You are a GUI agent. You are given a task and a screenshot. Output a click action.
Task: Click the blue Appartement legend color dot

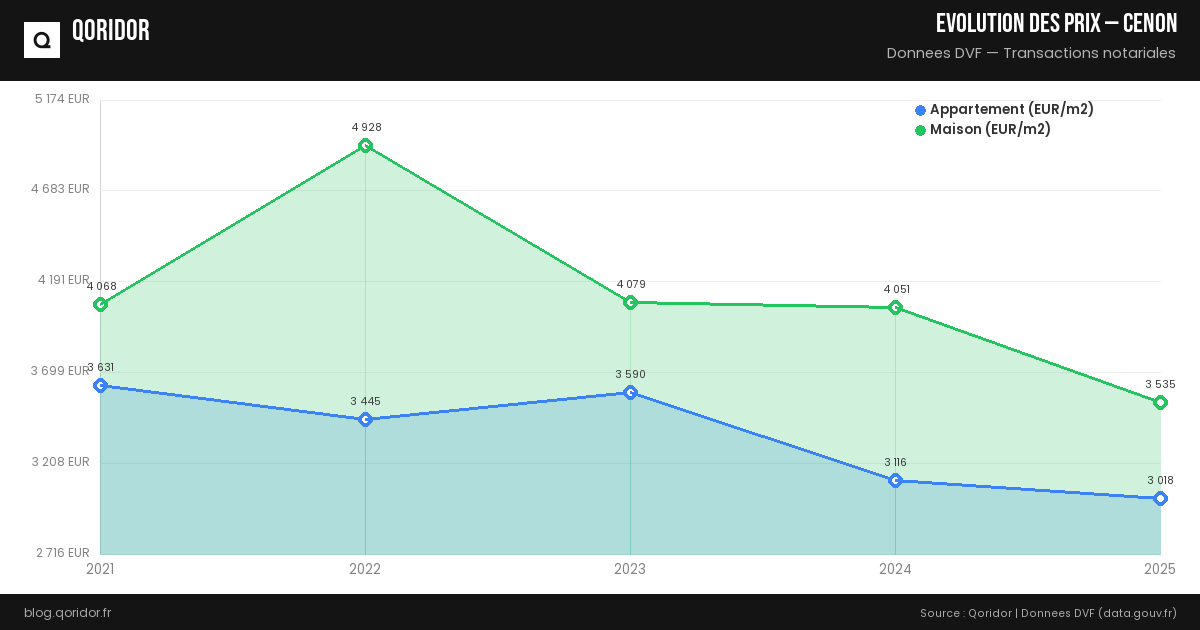click(920, 110)
